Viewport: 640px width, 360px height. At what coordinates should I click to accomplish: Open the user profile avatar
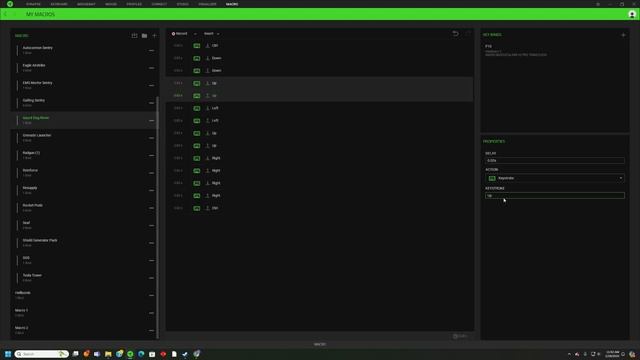(x=632, y=14)
